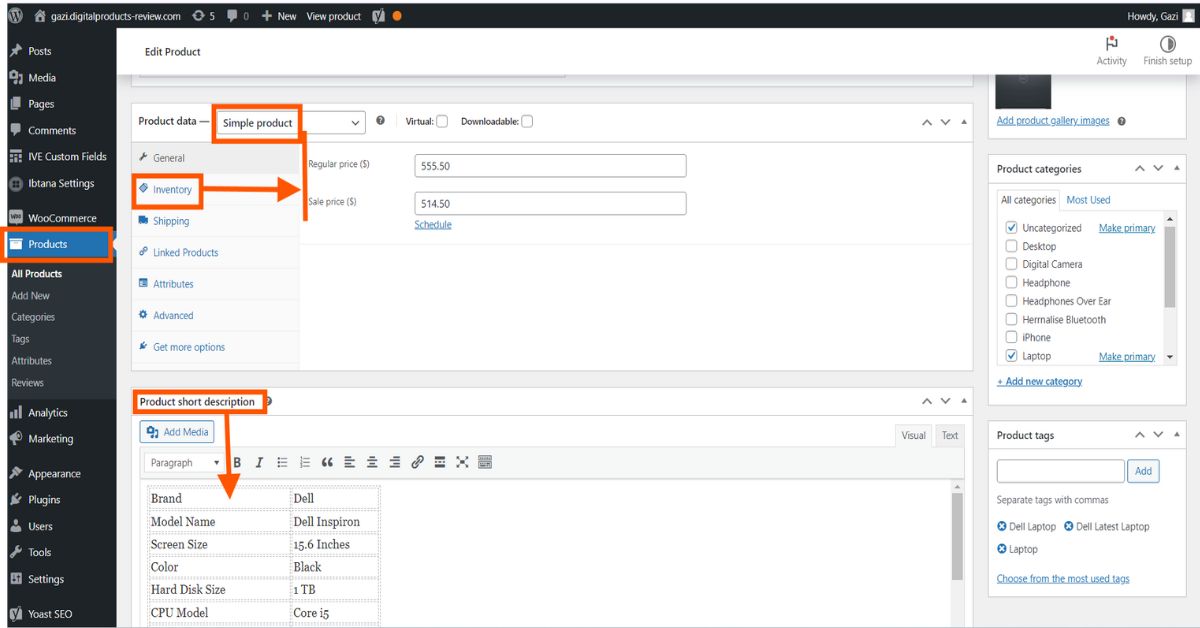Open the updates icon showing 5
Viewport: 1200px width, 628px height.
[203, 16]
